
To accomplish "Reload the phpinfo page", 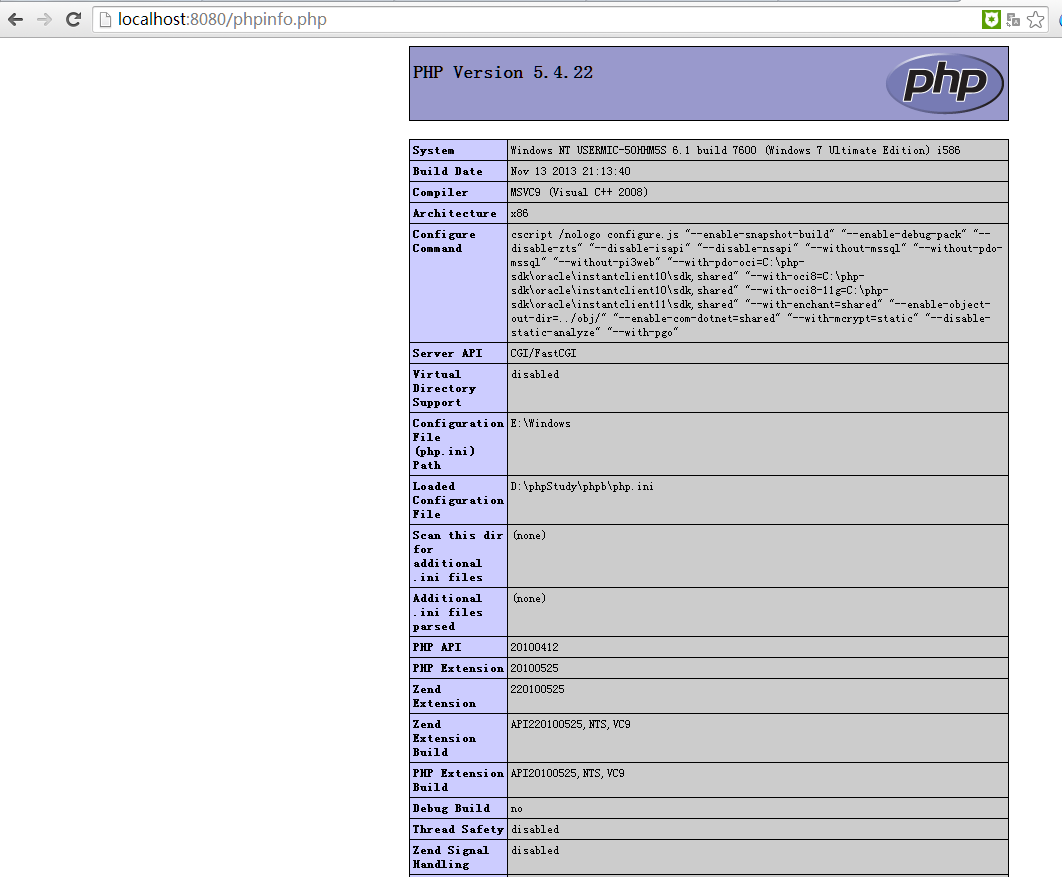I will [x=73, y=19].
